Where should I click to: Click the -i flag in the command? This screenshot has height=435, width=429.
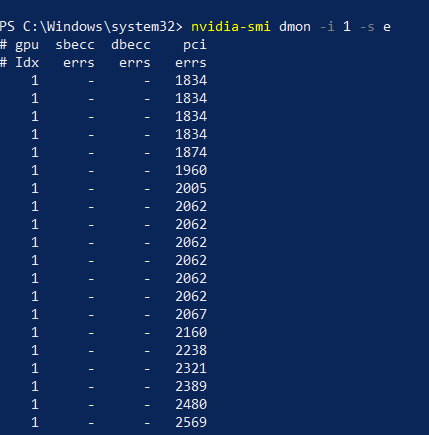pos(327,27)
